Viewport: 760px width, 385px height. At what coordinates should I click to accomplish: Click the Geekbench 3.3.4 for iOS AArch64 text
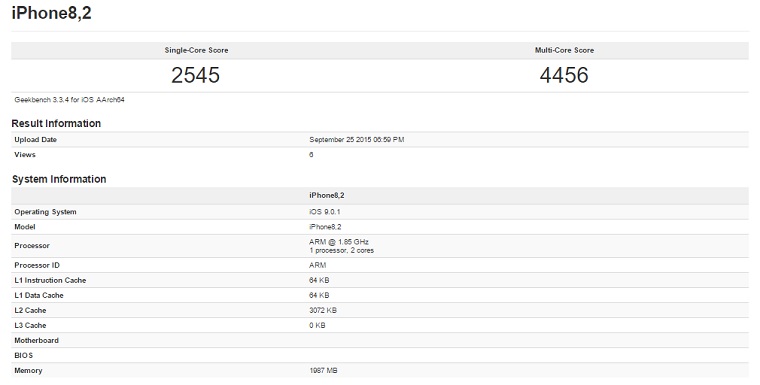coord(69,100)
